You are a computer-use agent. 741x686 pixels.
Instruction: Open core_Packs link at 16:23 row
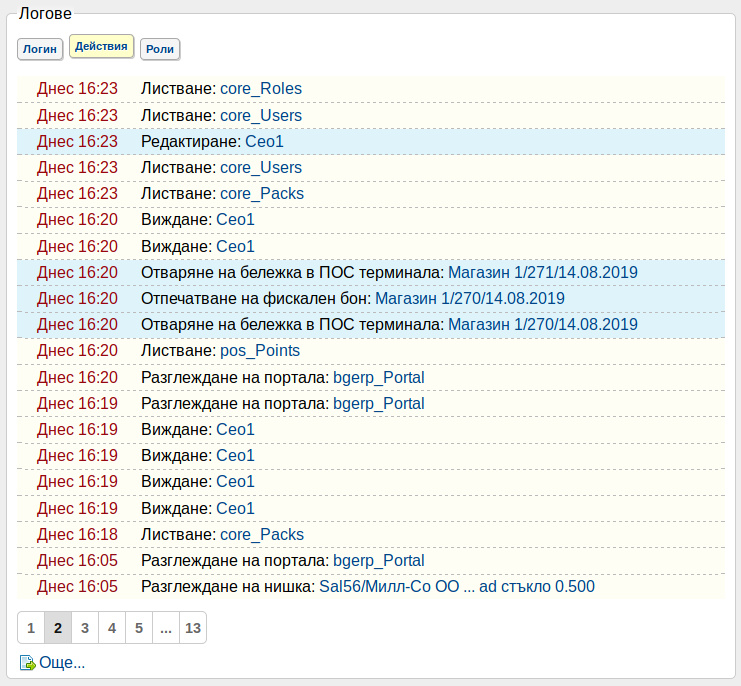pyautogui.click(x=262, y=193)
